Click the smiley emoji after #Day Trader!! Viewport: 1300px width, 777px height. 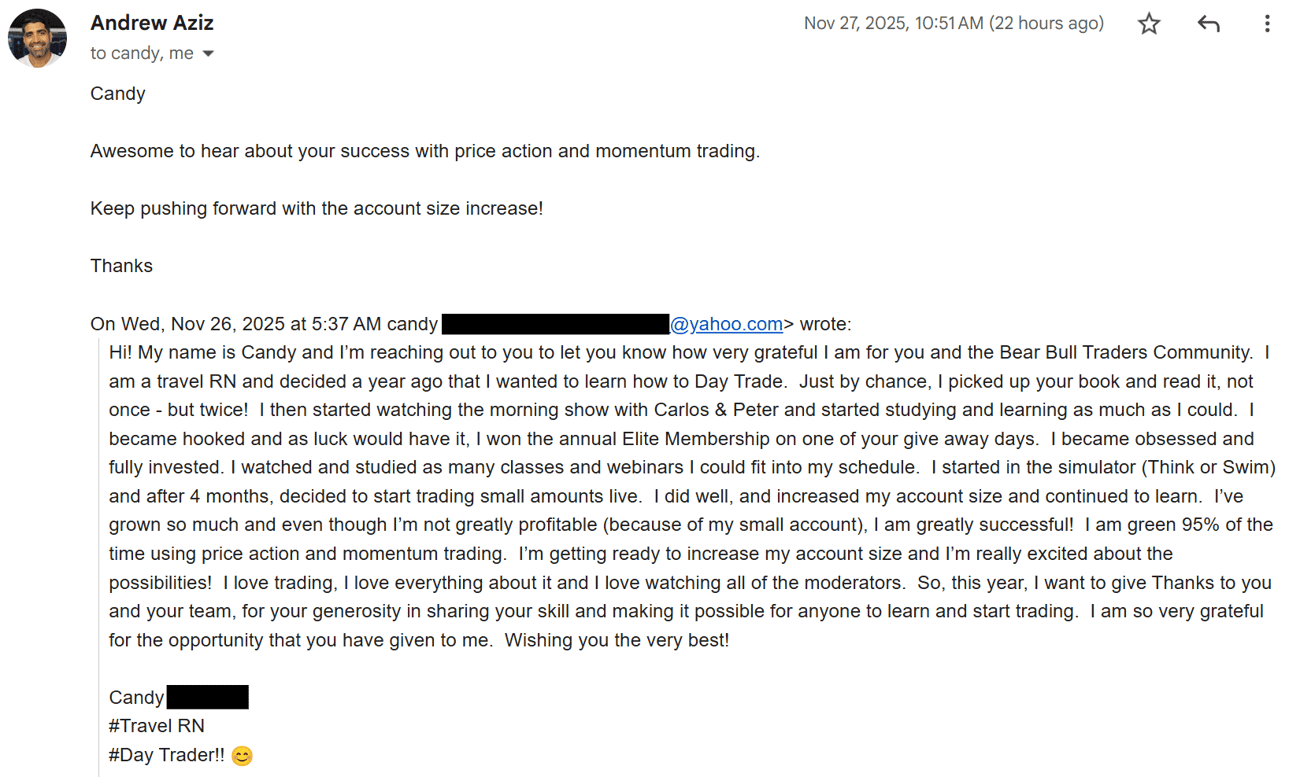coord(242,756)
